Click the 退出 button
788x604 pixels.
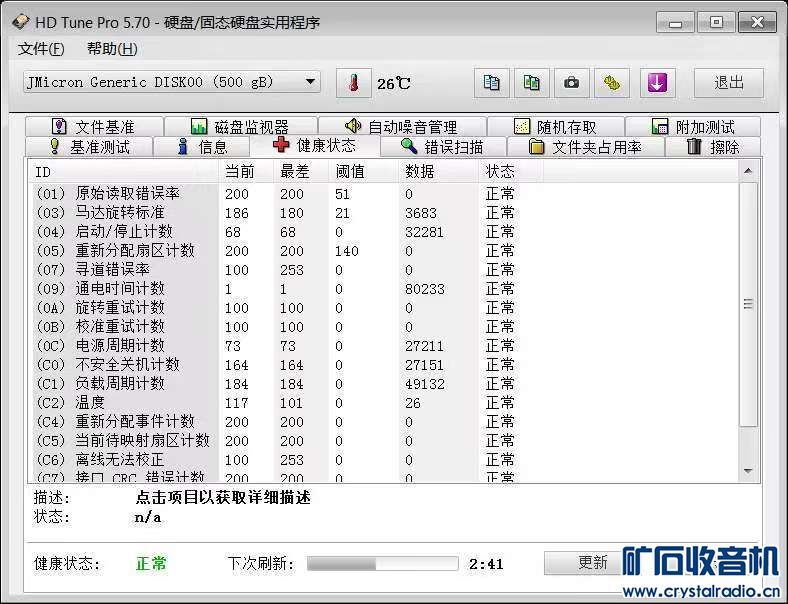click(729, 83)
